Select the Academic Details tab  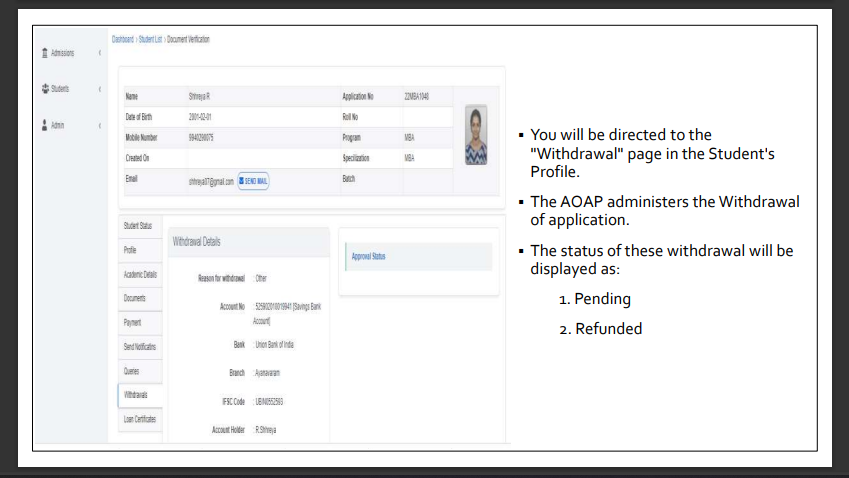click(140, 274)
